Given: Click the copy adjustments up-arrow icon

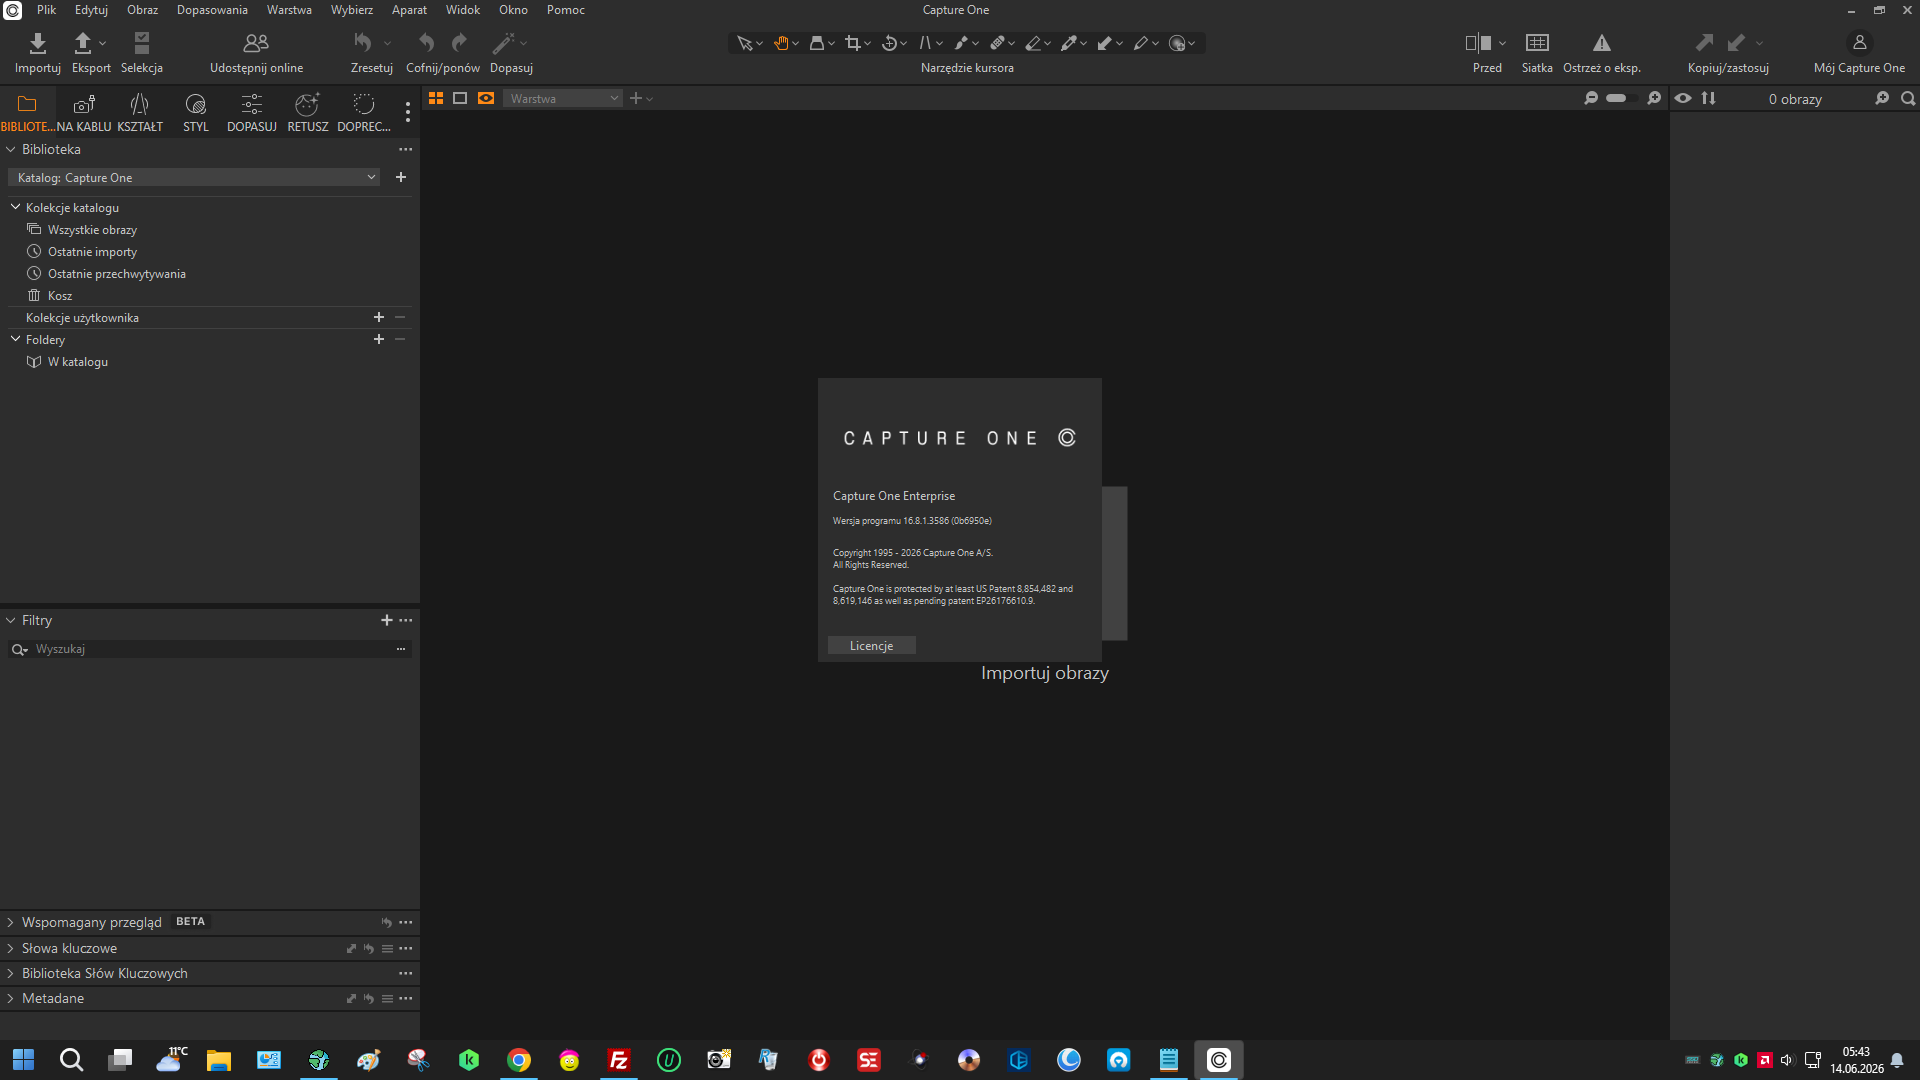Looking at the screenshot, I should pyautogui.click(x=1704, y=43).
